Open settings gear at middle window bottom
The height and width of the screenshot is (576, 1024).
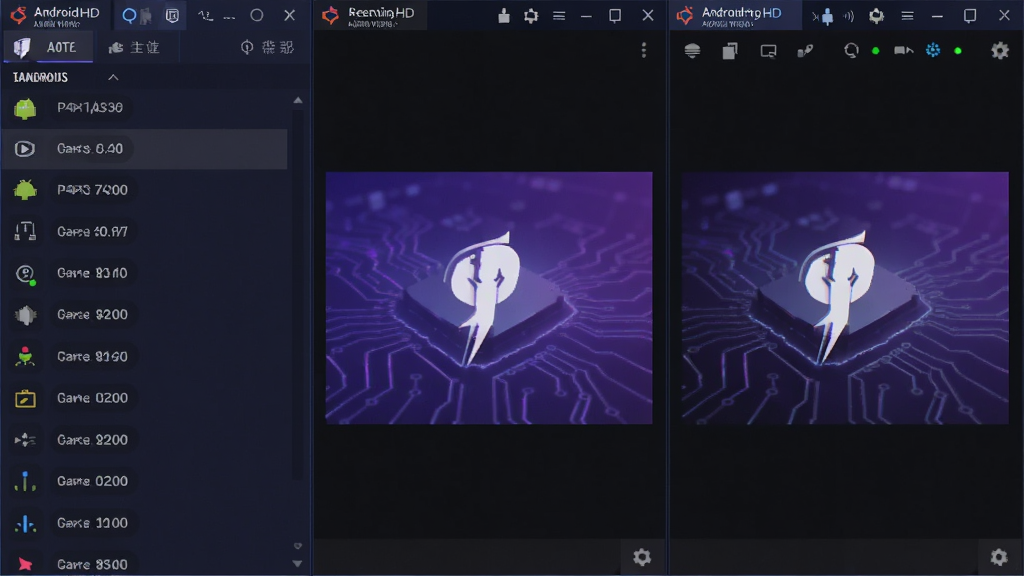click(642, 557)
